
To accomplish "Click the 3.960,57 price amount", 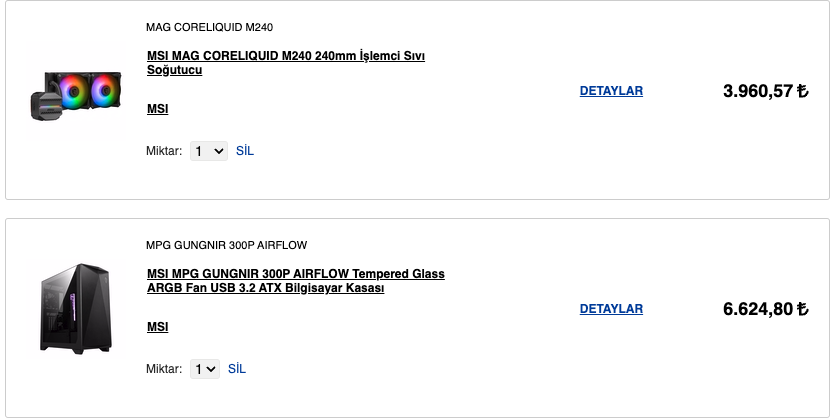I will coord(757,92).
